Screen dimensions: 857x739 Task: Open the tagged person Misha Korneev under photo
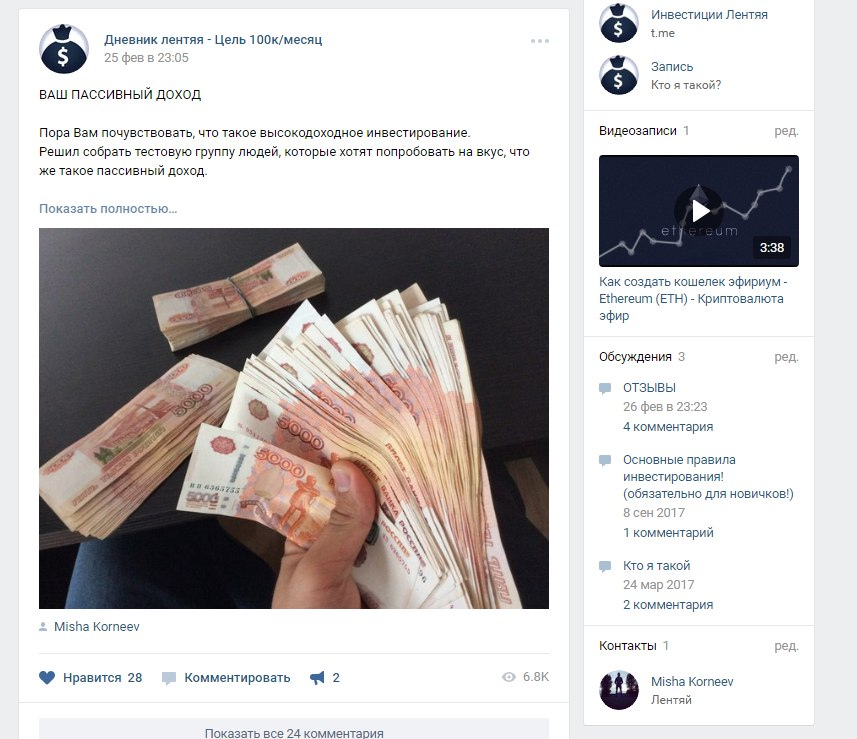click(96, 627)
